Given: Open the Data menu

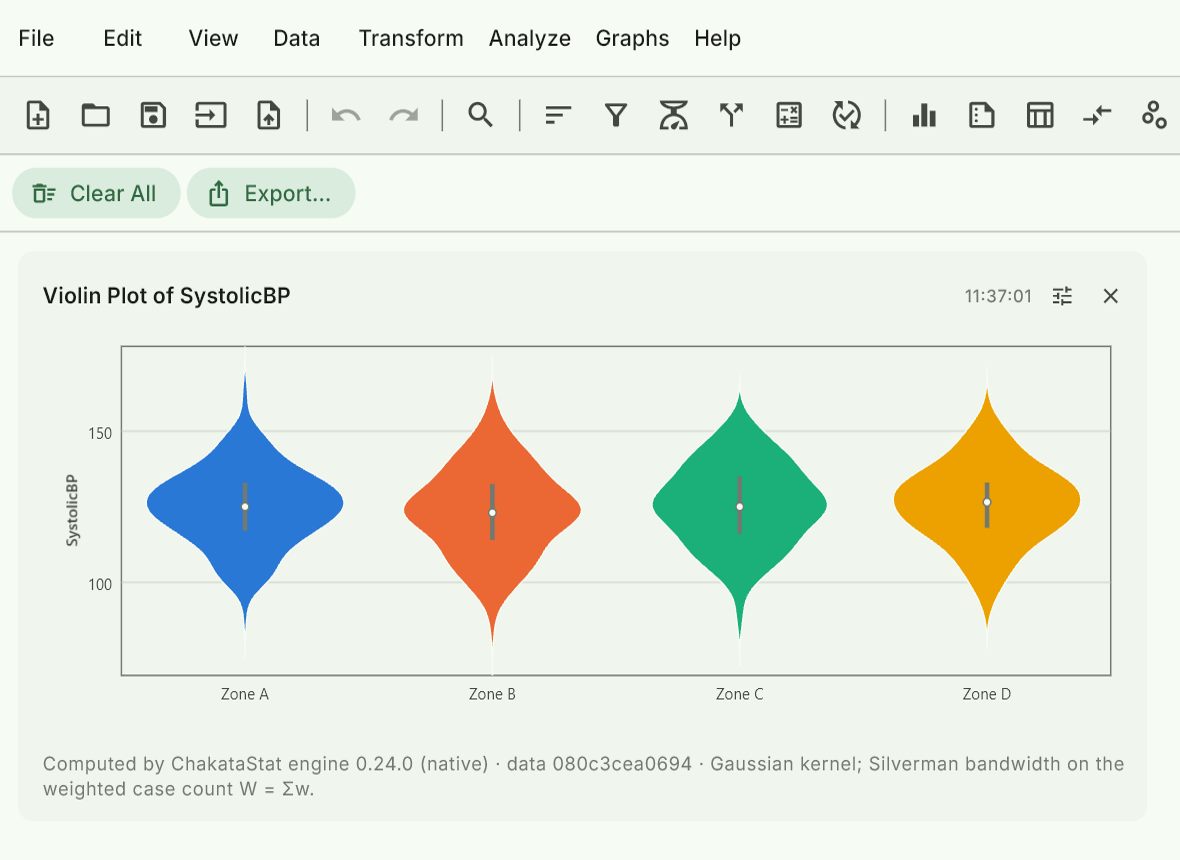Looking at the screenshot, I should click(x=297, y=38).
